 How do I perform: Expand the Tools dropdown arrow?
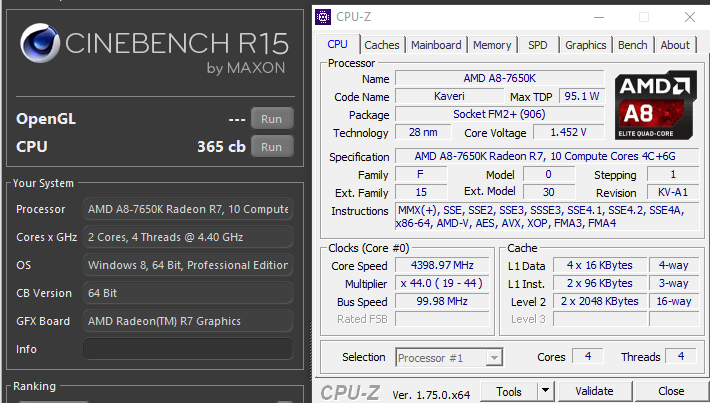click(x=546, y=391)
